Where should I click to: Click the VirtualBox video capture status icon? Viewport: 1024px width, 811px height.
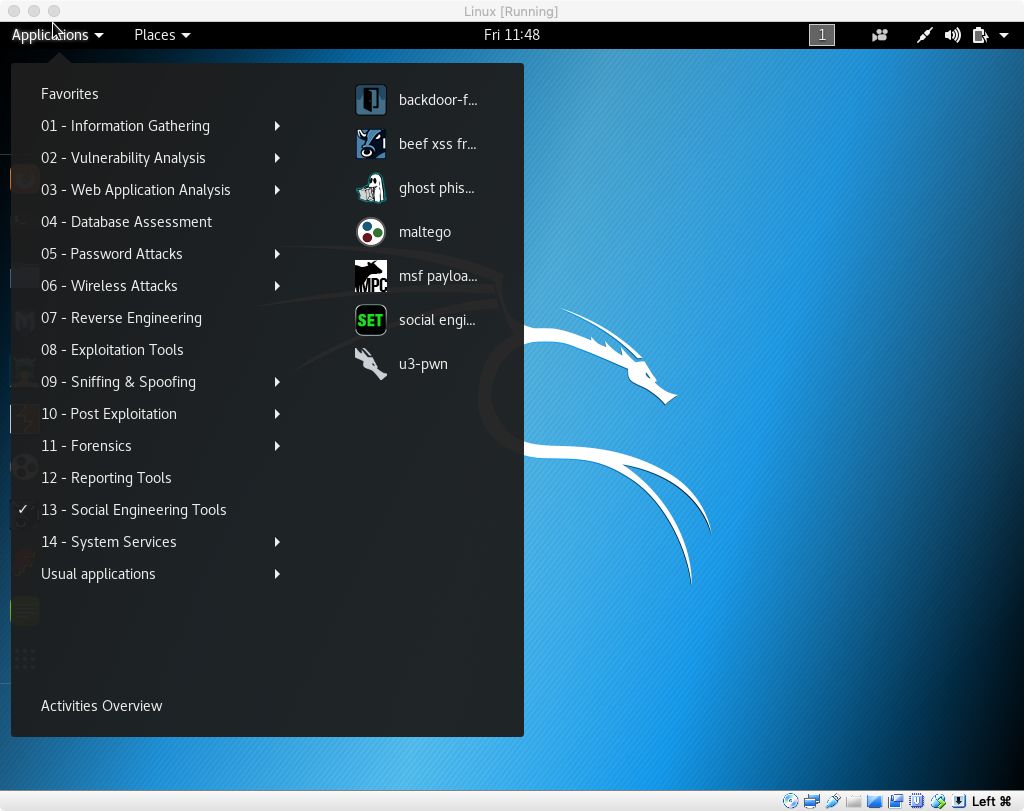pos(895,801)
